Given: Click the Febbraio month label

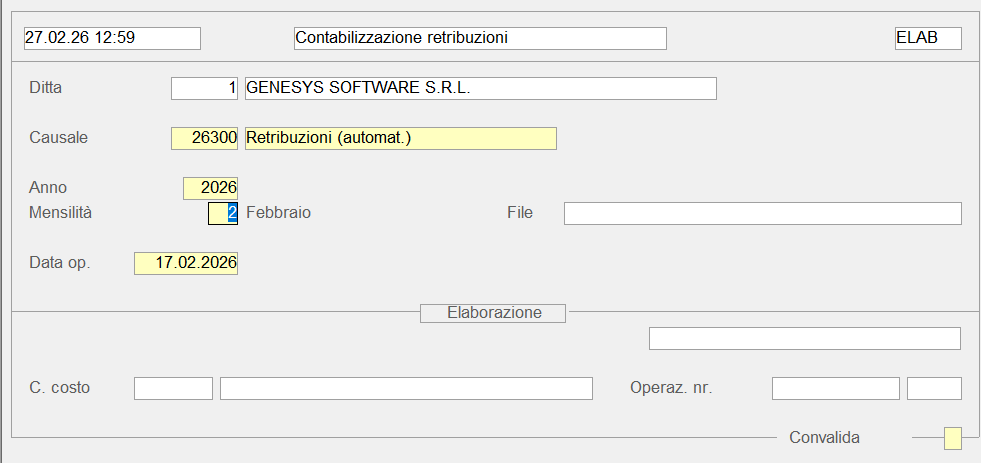Looking at the screenshot, I should coord(278,213).
